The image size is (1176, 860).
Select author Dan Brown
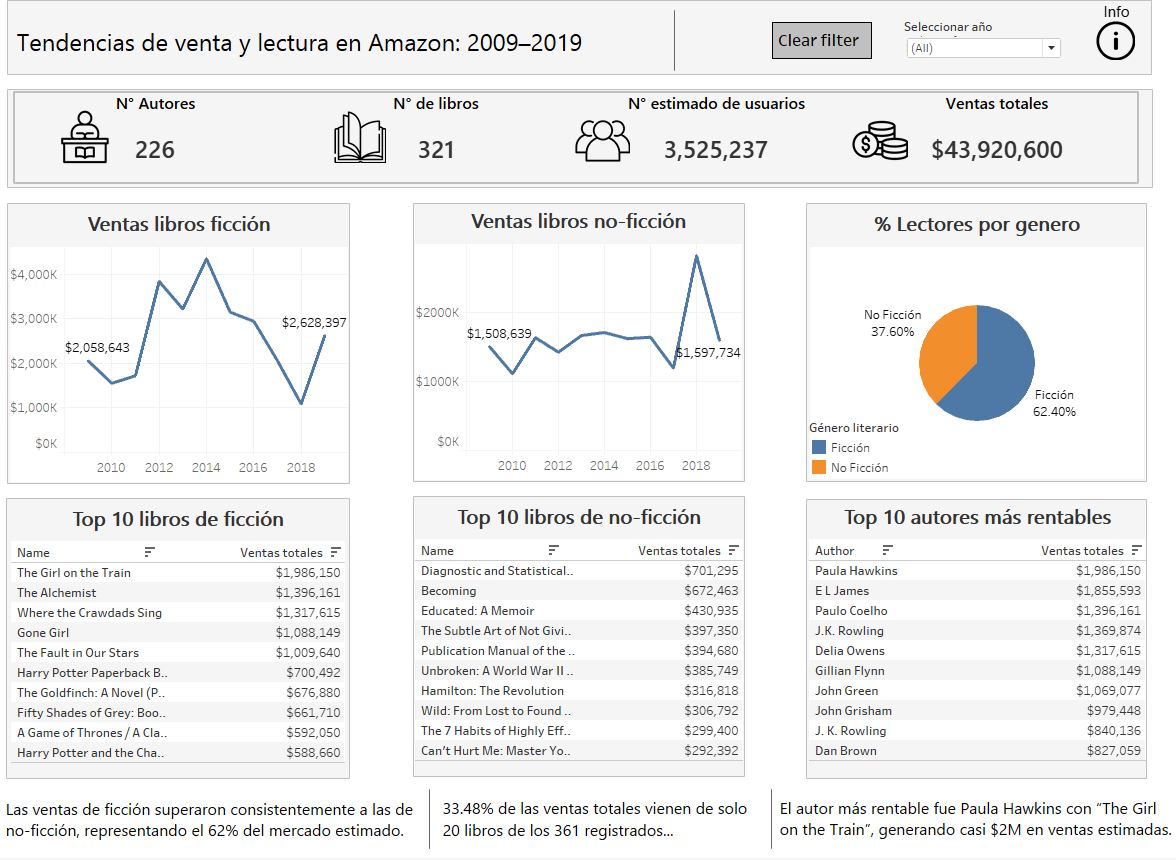point(846,751)
